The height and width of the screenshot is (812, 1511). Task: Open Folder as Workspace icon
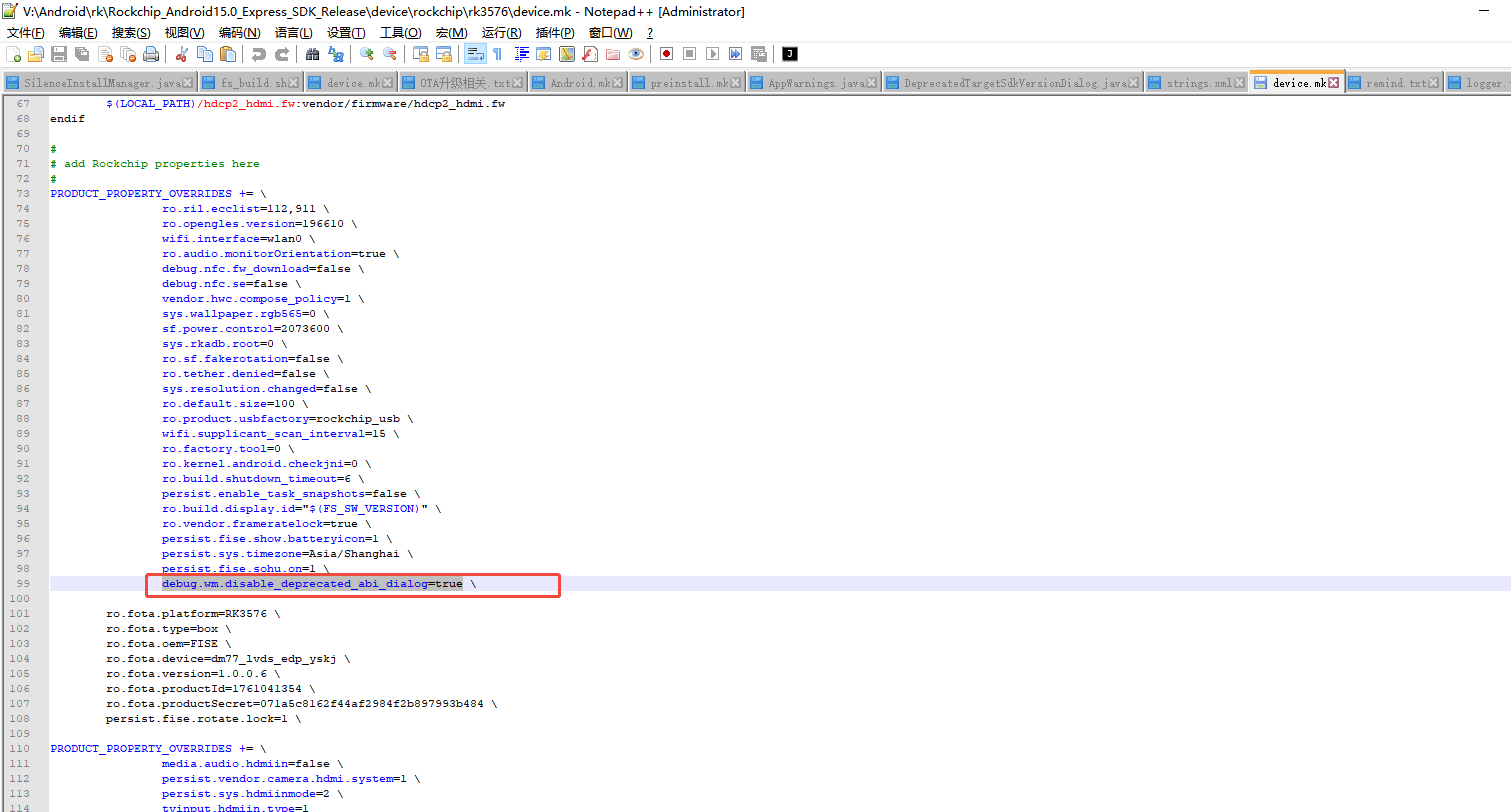click(613, 54)
